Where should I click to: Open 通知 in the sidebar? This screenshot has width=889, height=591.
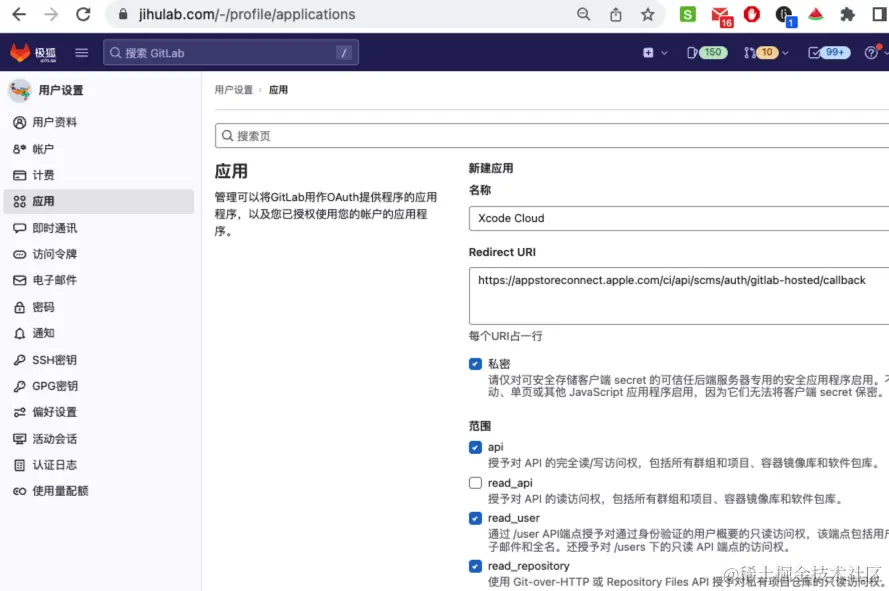[99, 334]
